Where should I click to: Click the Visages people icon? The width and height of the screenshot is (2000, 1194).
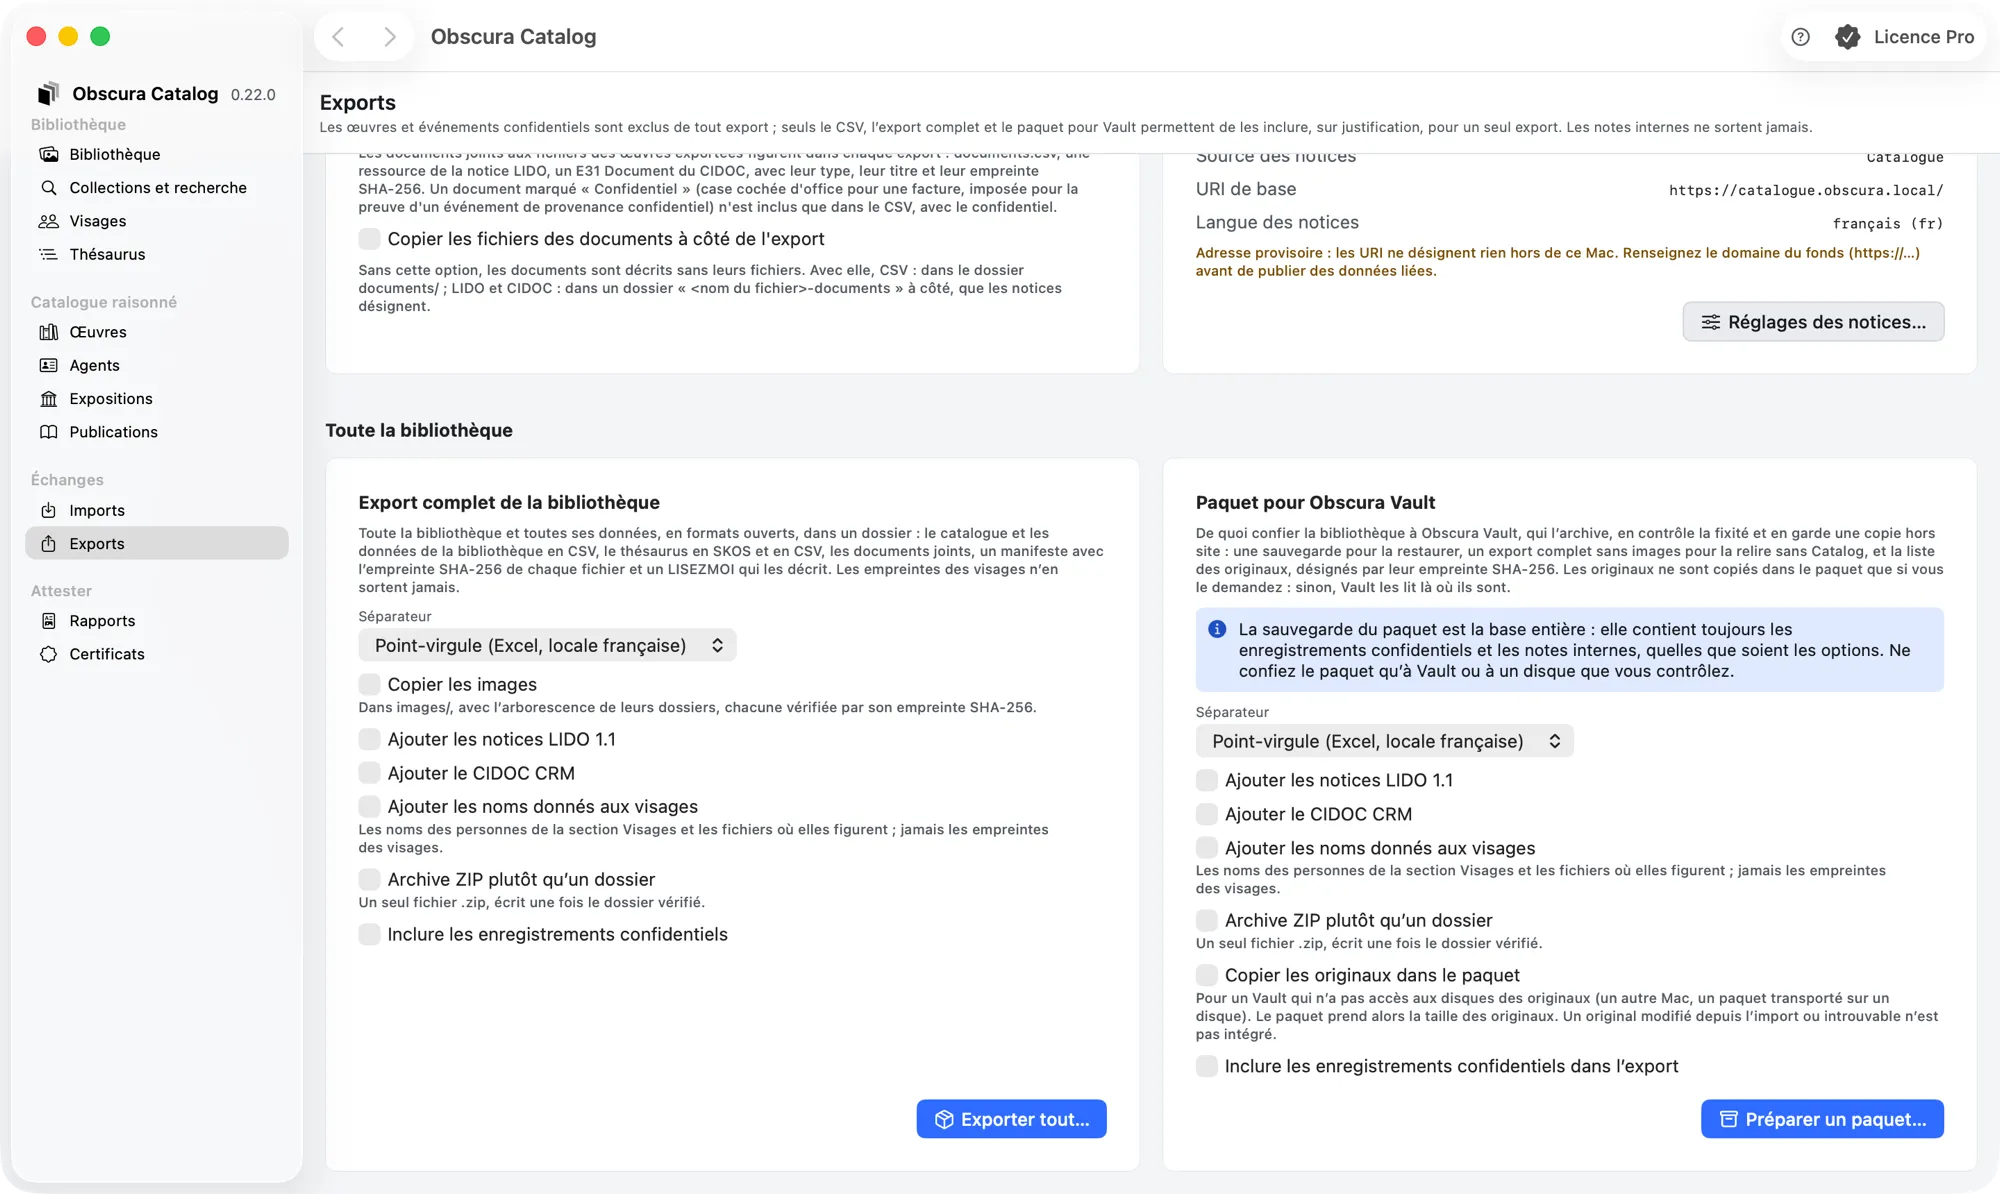click(x=48, y=221)
